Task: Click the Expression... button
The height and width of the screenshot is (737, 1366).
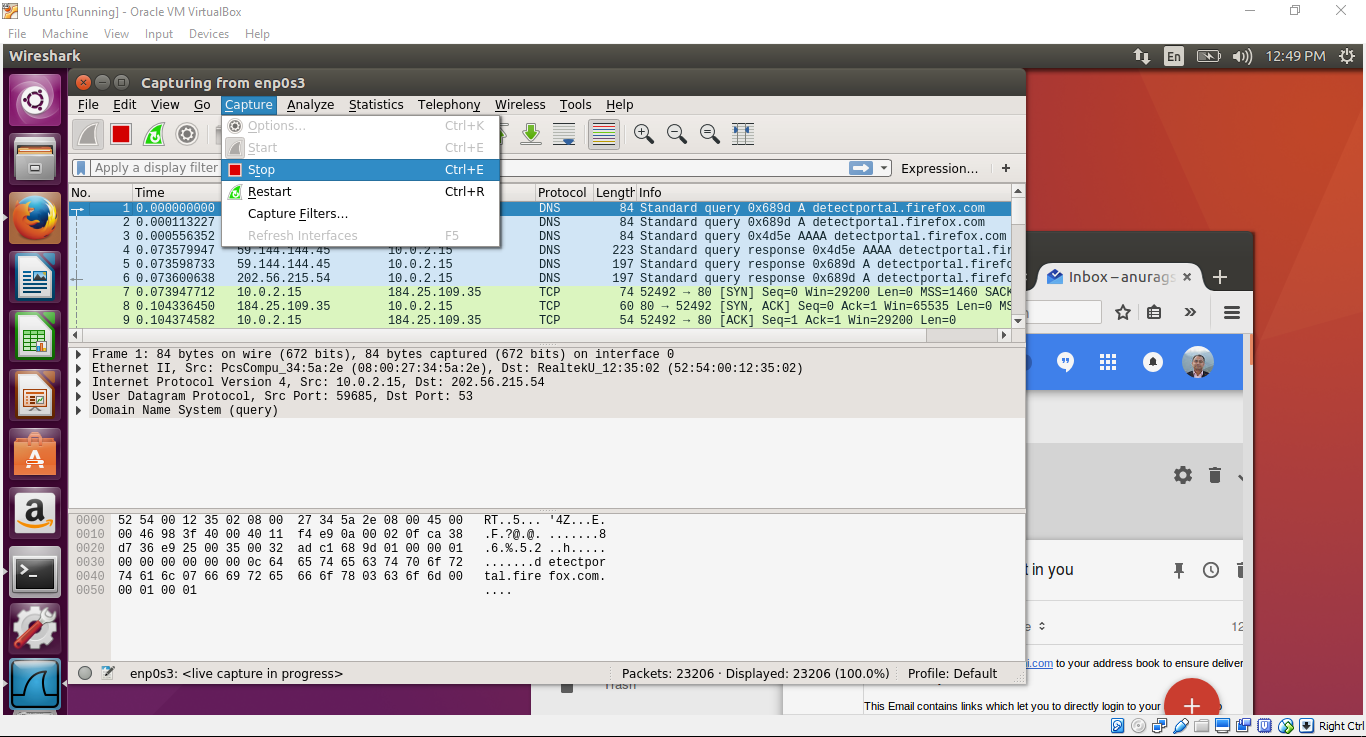Action: pos(940,168)
